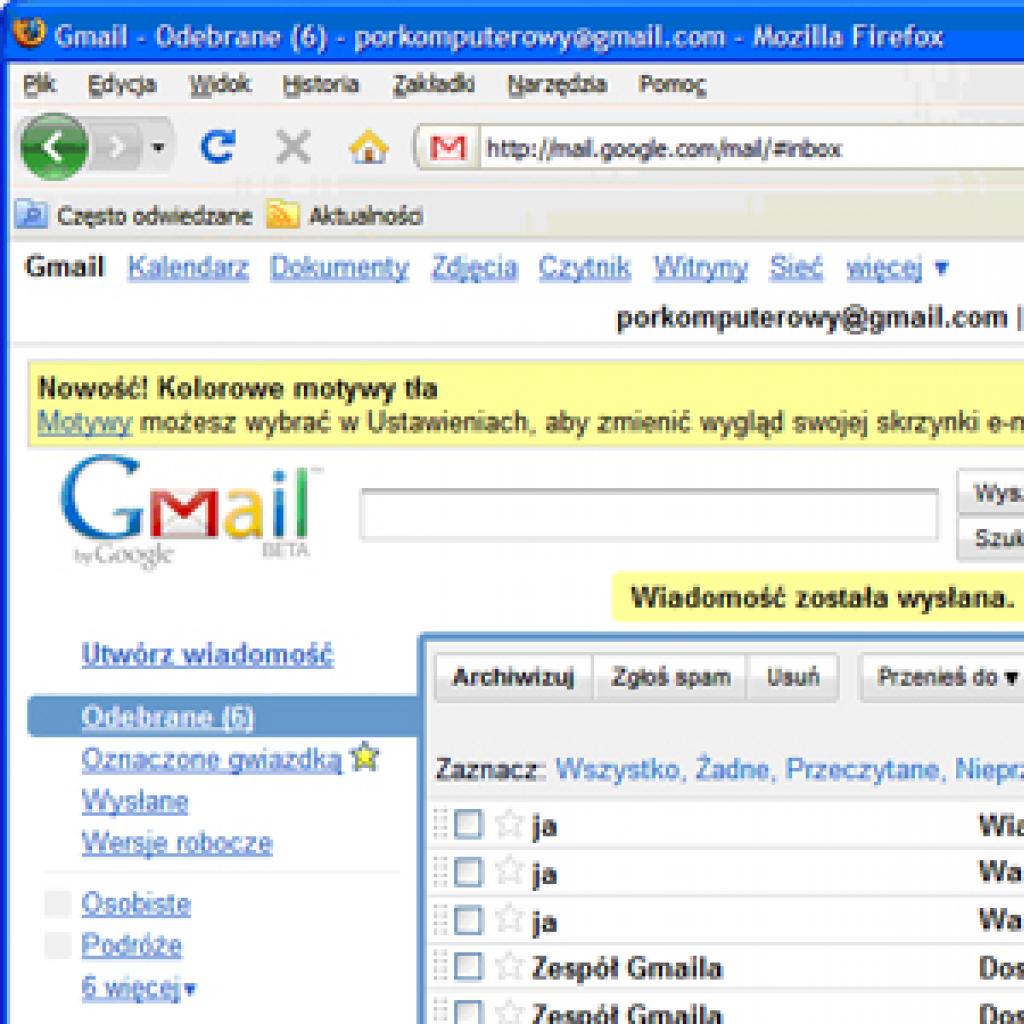Click the Gmail site favicon in address bar

tap(448, 148)
